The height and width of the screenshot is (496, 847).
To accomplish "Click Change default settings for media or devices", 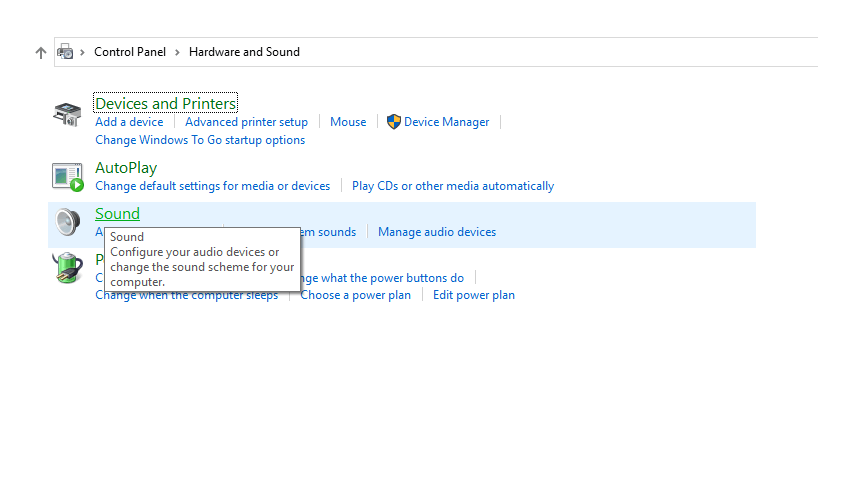I will point(212,186).
